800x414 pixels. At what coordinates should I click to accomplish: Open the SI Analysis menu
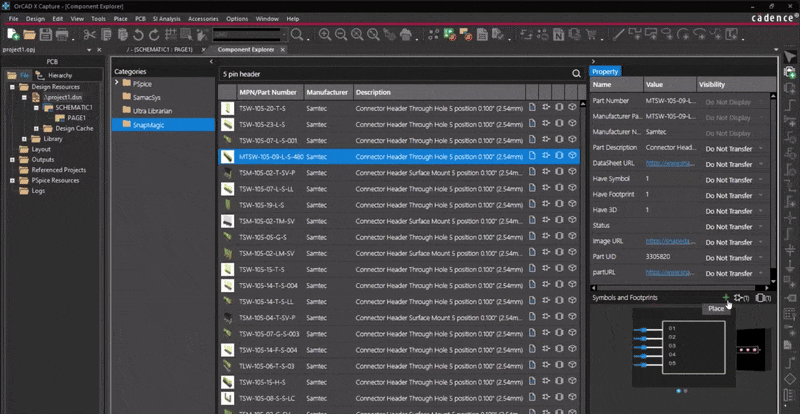[166, 19]
